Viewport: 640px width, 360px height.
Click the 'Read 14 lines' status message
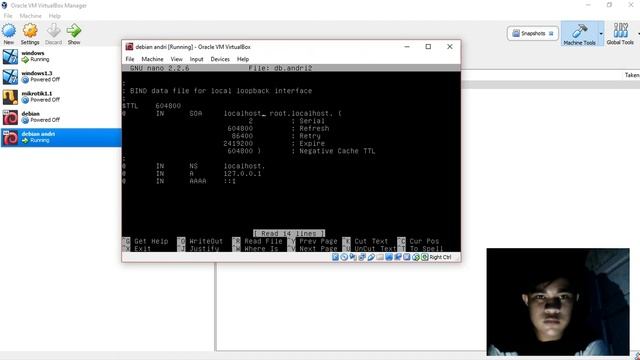(289, 233)
